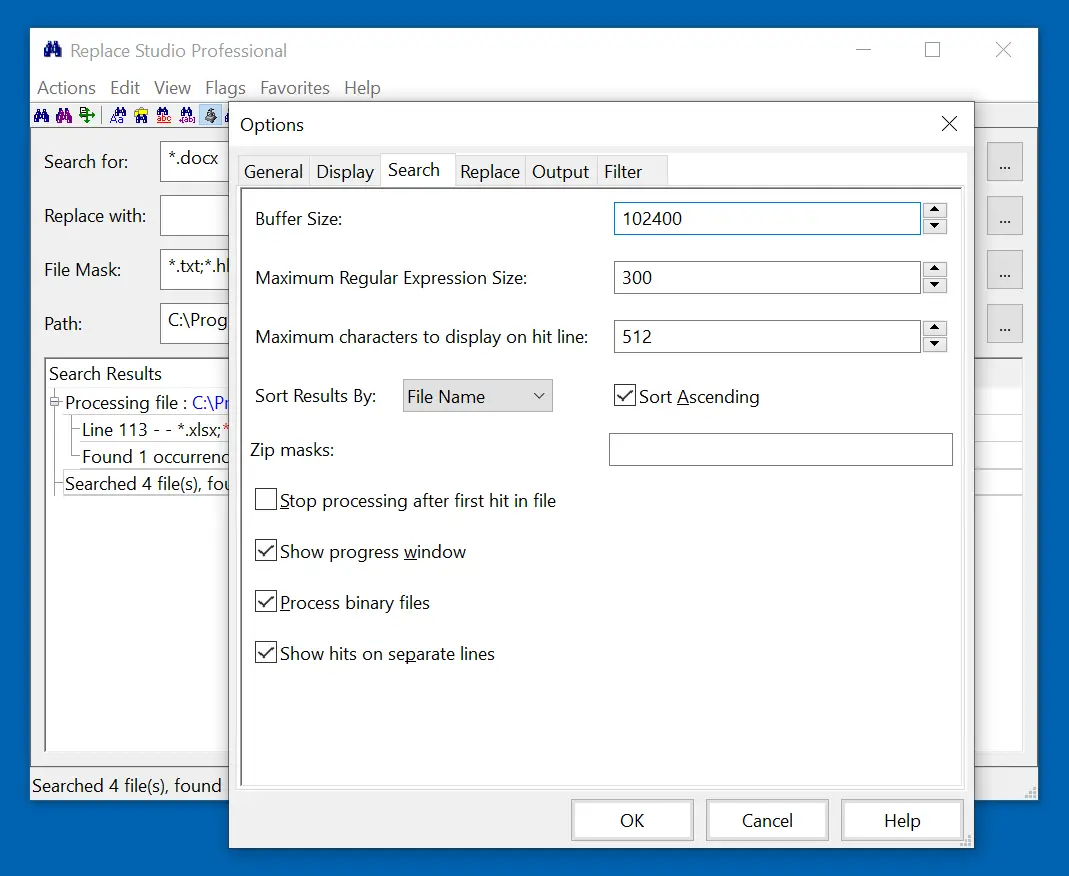The width and height of the screenshot is (1069, 876).
Task: Click the blue binoculars Search toolbar icon
Action: pyautogui.click(x=42, y=115)
